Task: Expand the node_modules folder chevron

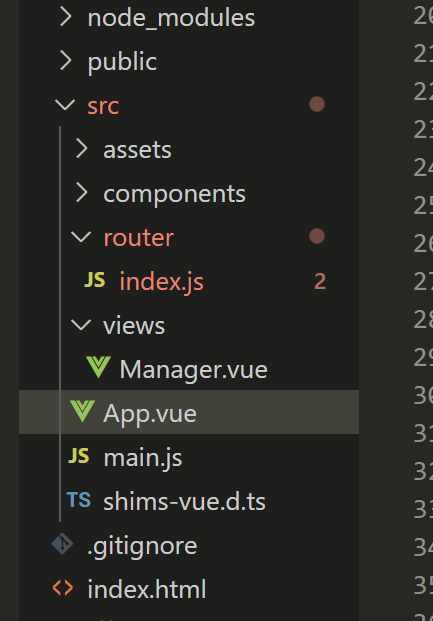Action: click(x=65, y=17)
